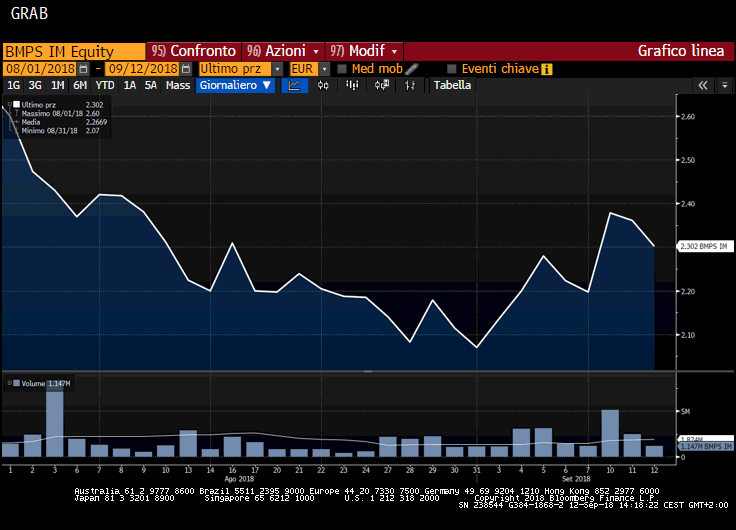Select the line chart type icon

point(295,85)
